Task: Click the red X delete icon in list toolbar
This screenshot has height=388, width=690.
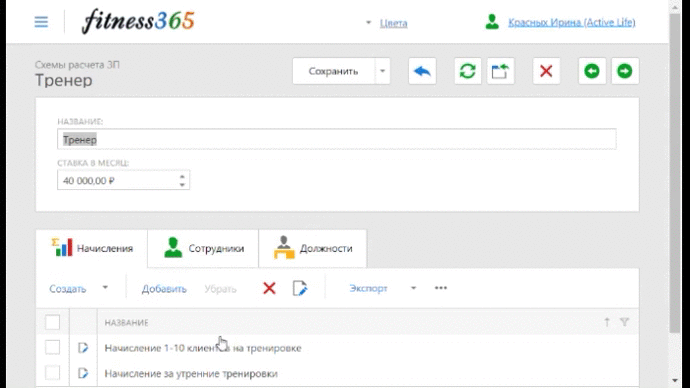Action: [269, 289]
